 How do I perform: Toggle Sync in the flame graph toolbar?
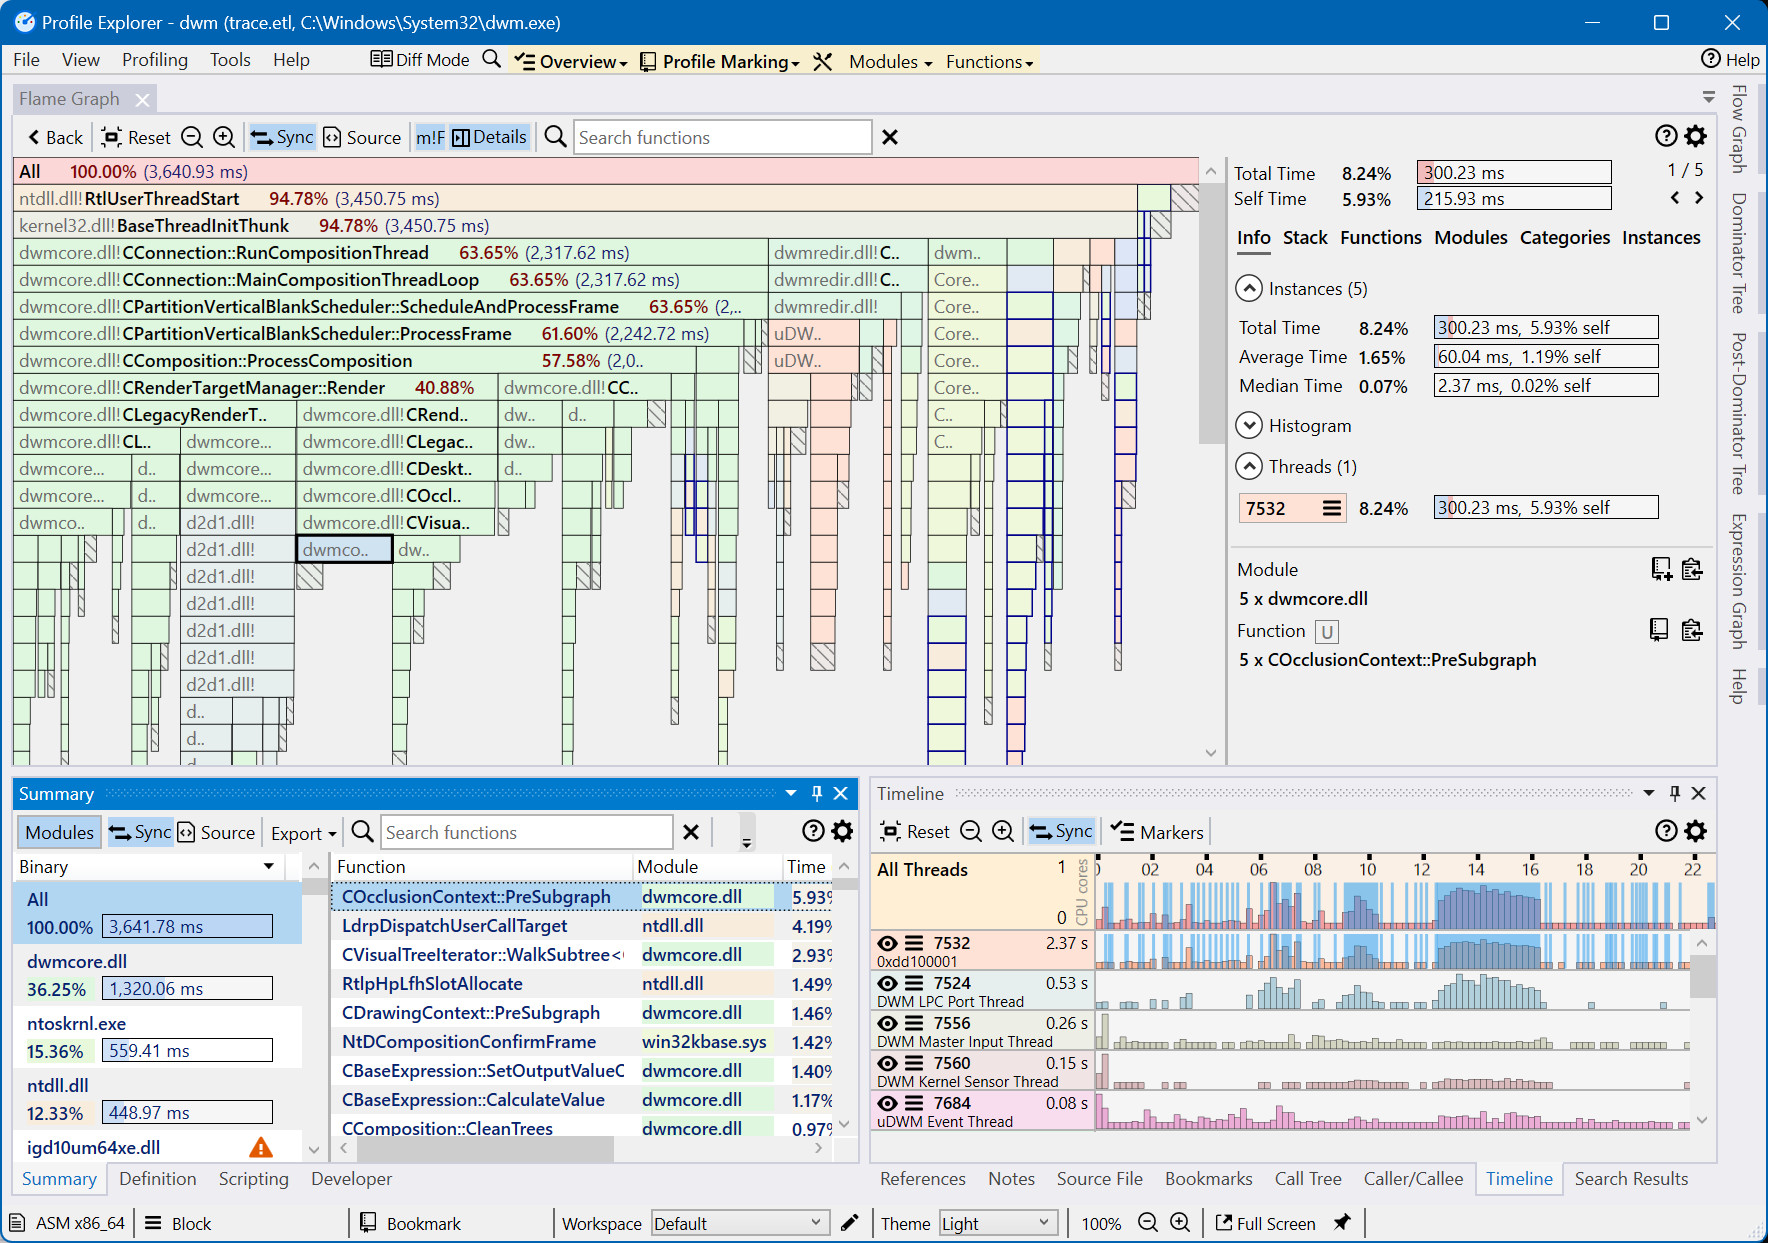(x=282, y=137)
